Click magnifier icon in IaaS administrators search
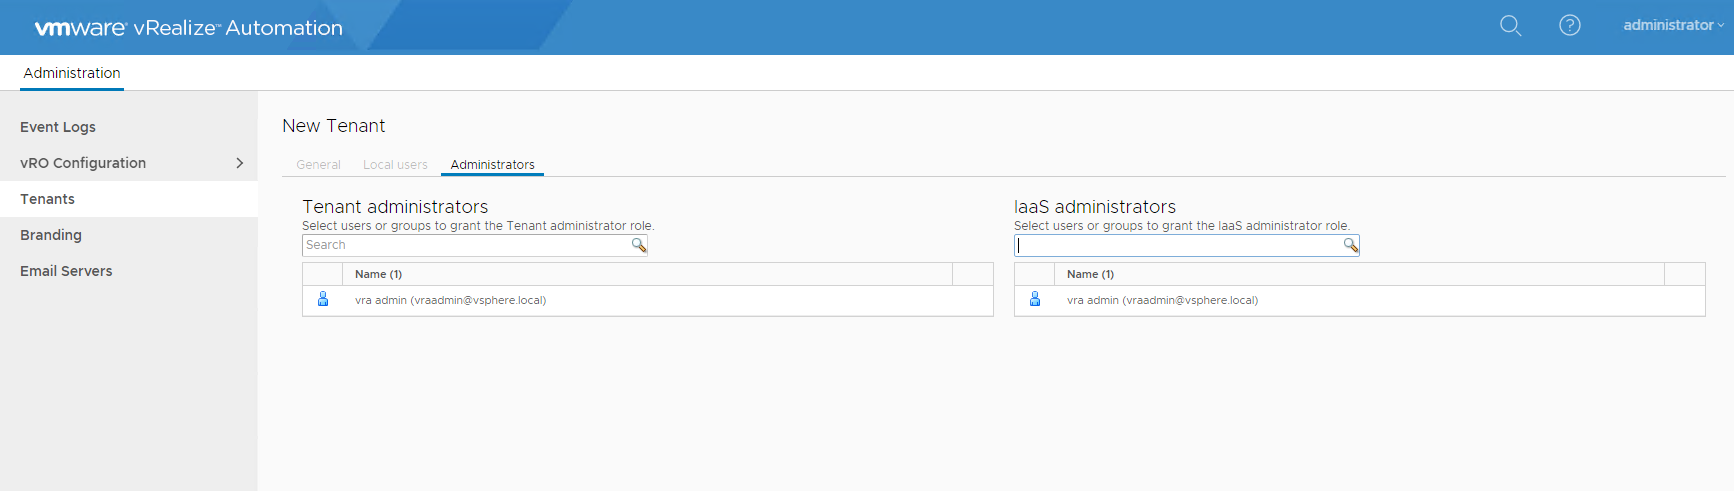 point(1350,245)
